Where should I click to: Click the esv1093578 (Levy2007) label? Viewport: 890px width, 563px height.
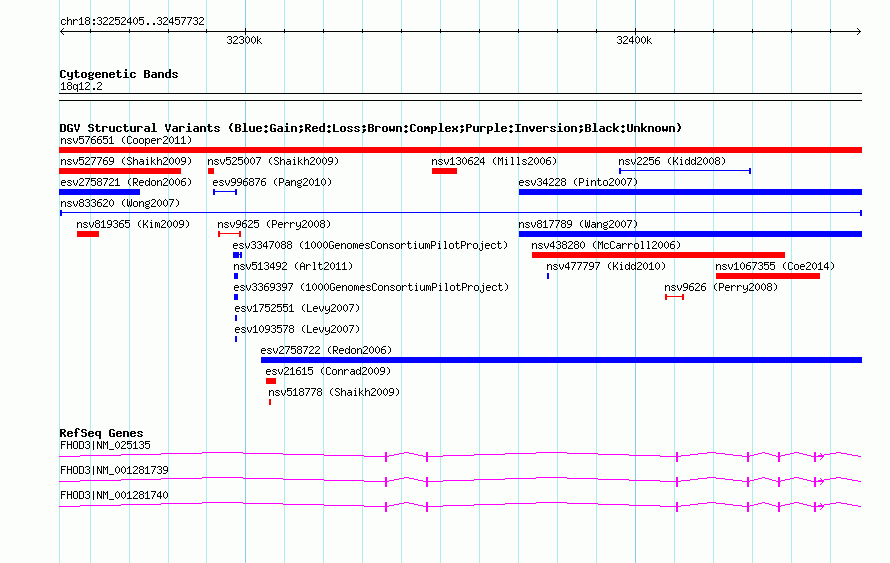(297, 329)
